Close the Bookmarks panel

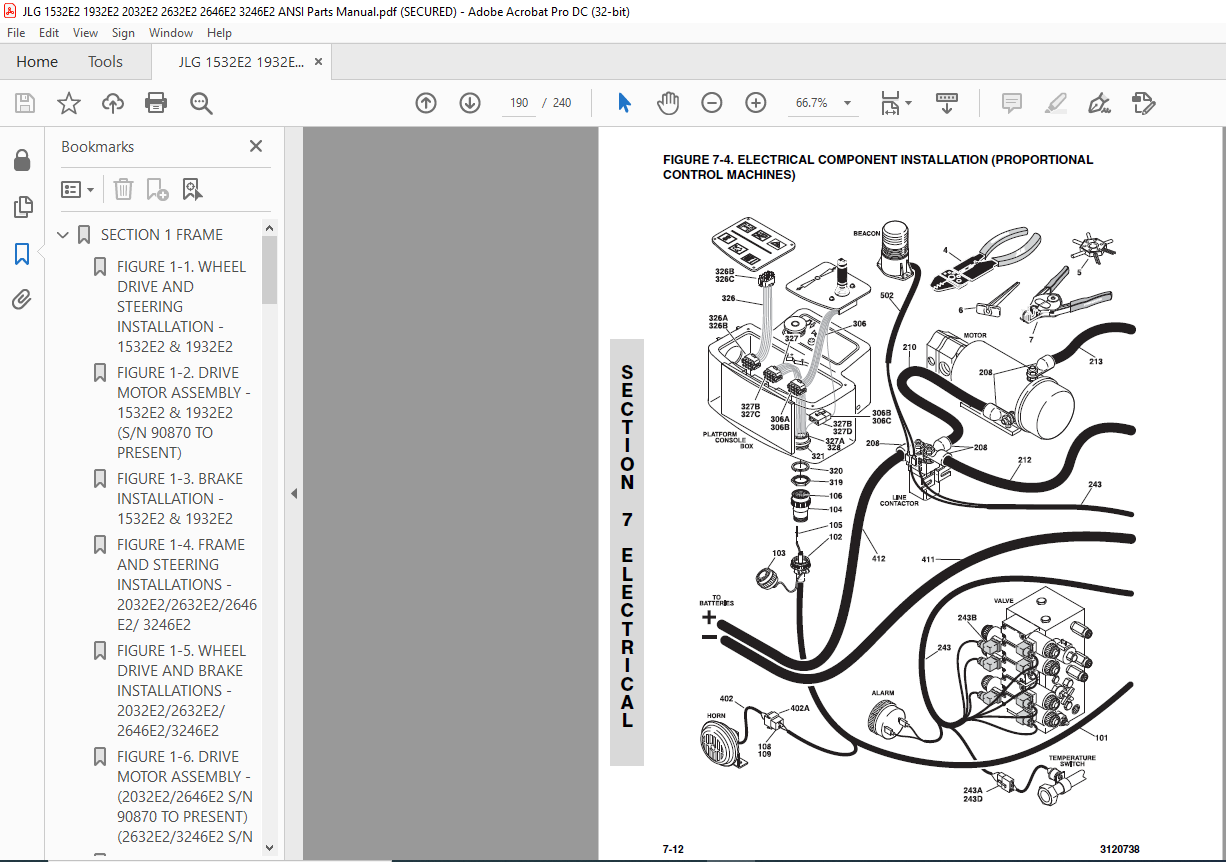(256, 146)
